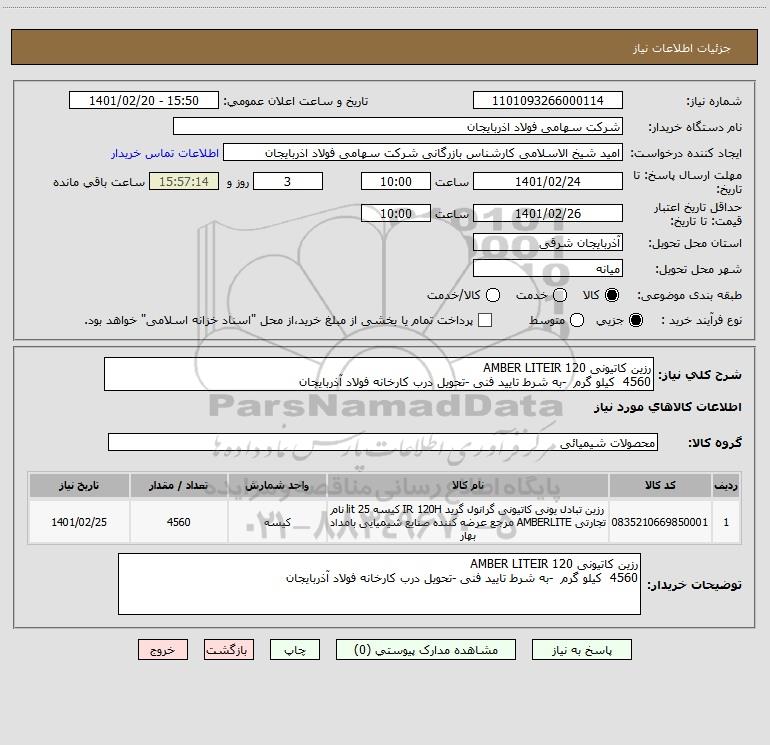Click the شرح کلی نیاز description text box
This screenshot has width=770, height=745.
click(379, 374)
